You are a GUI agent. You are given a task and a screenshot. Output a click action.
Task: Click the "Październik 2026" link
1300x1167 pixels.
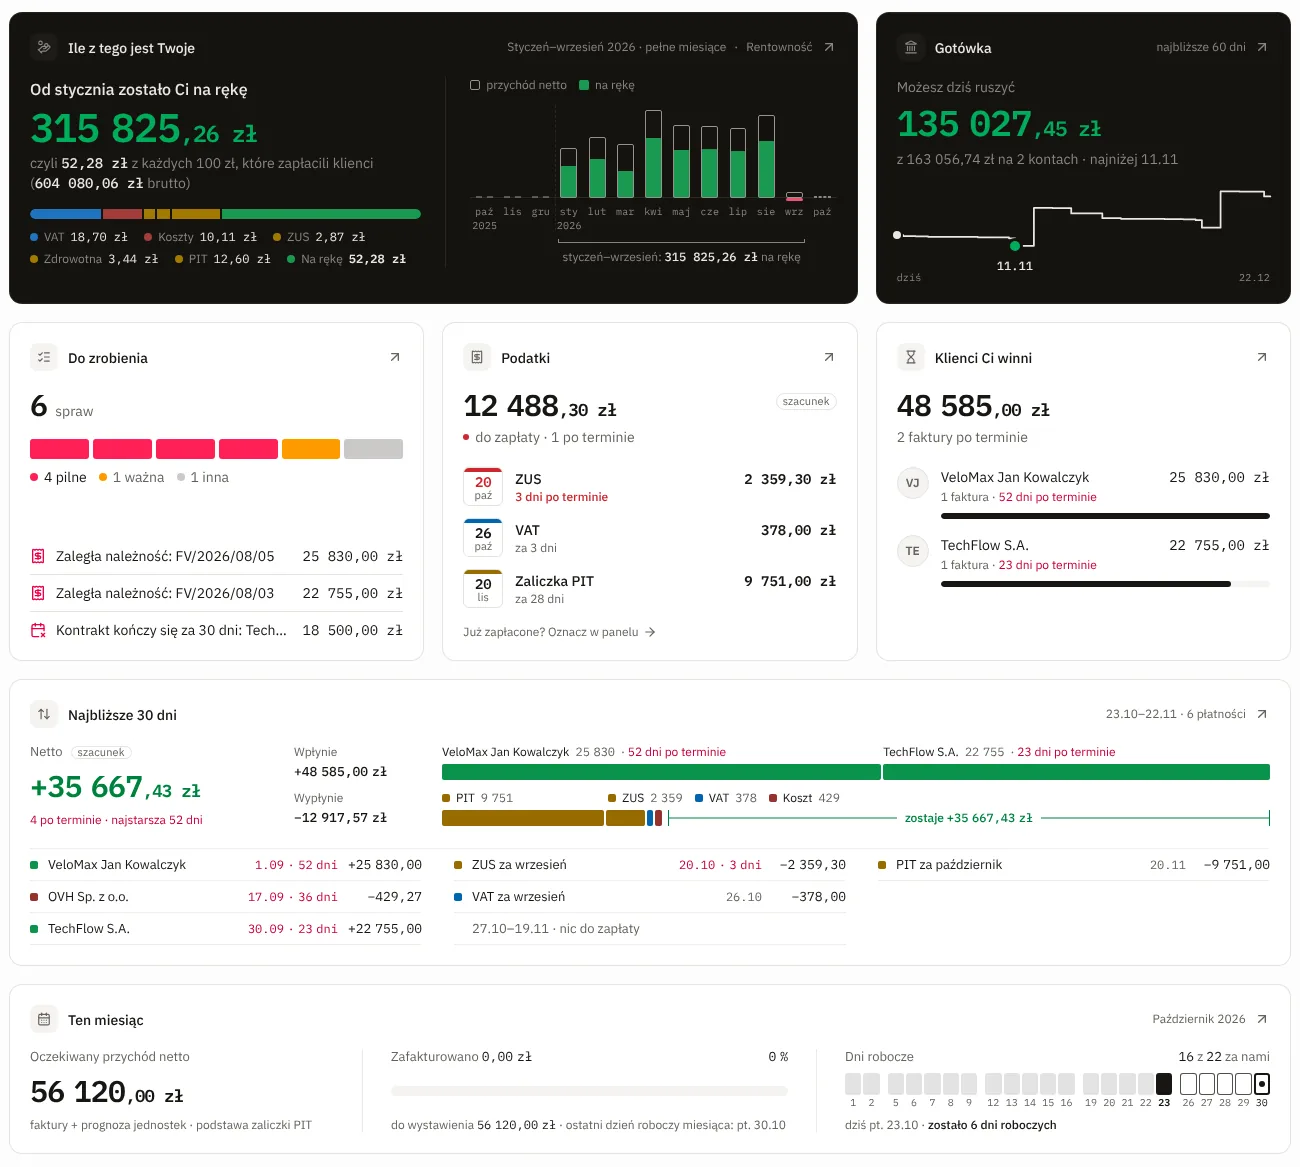(x=1199, y=1019)
